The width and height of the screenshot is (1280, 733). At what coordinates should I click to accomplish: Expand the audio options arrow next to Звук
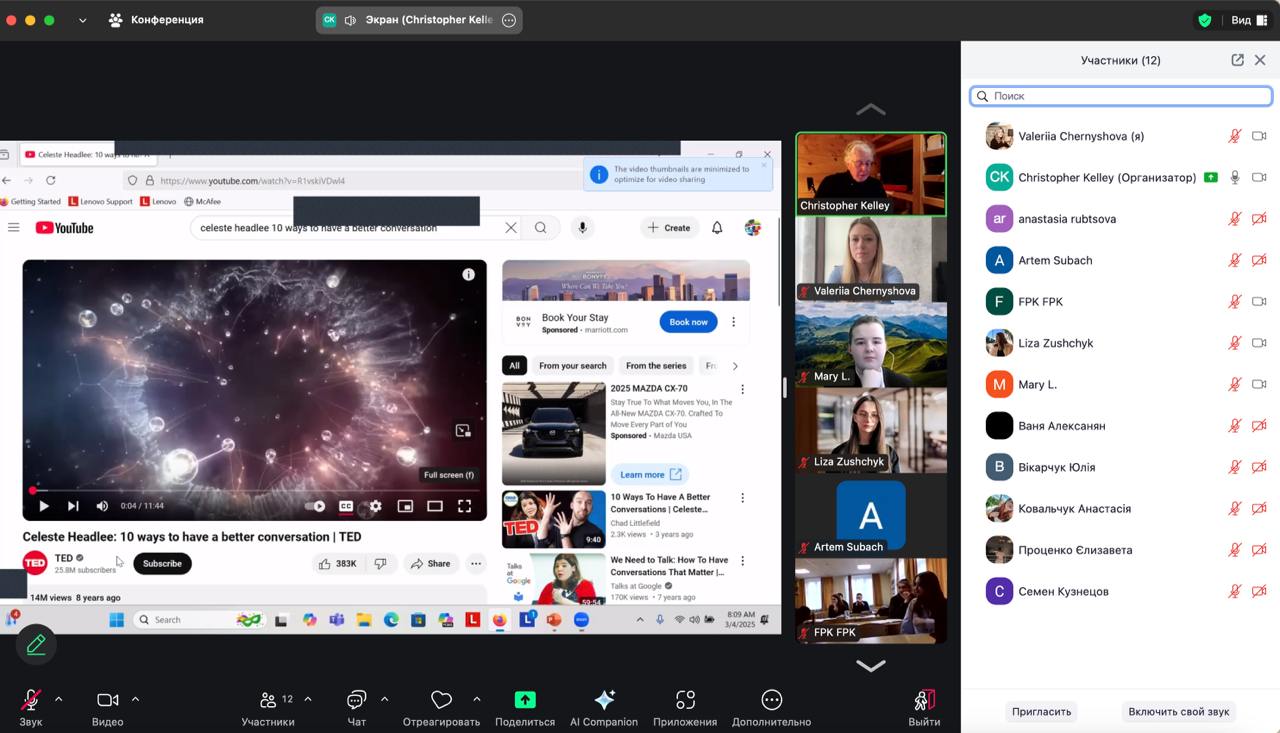pyautogui.click(x=58, y=699)
